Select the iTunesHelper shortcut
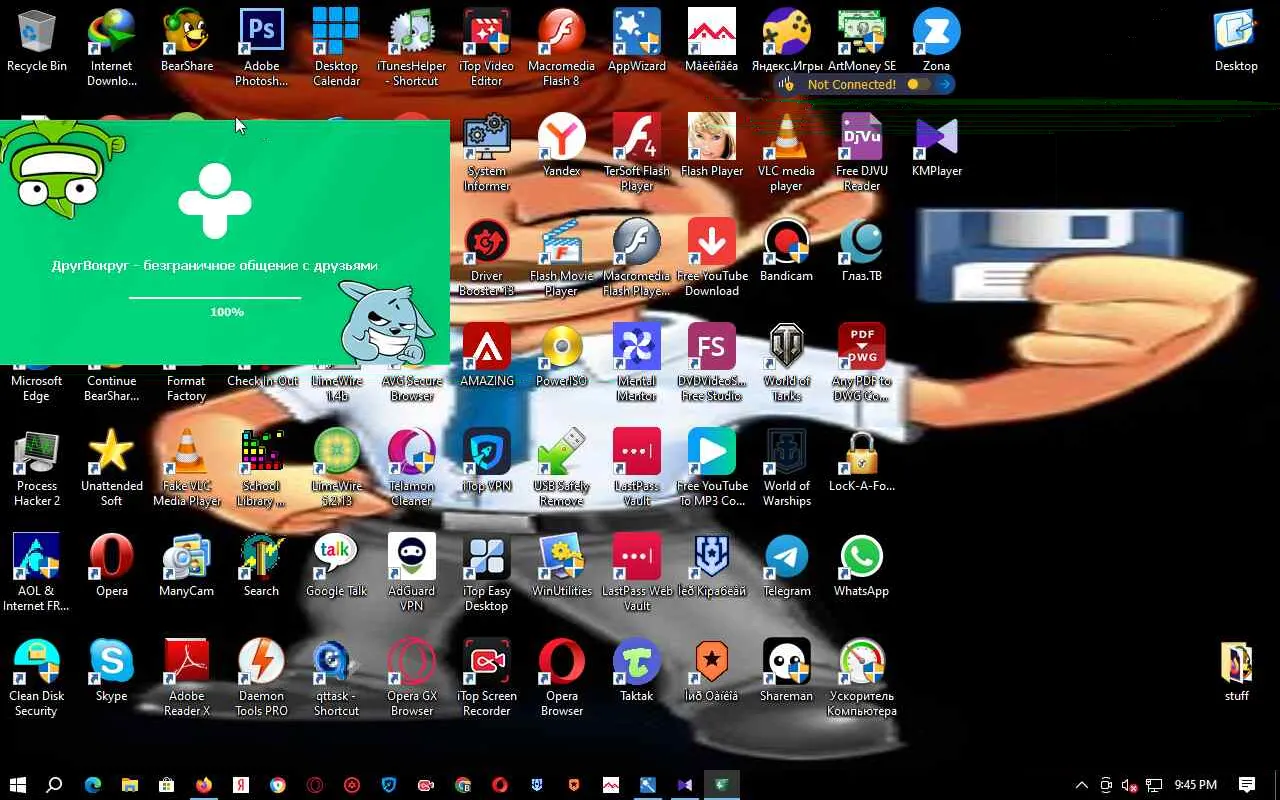This screenshot has width=1280, height=800. click(411, 48)
